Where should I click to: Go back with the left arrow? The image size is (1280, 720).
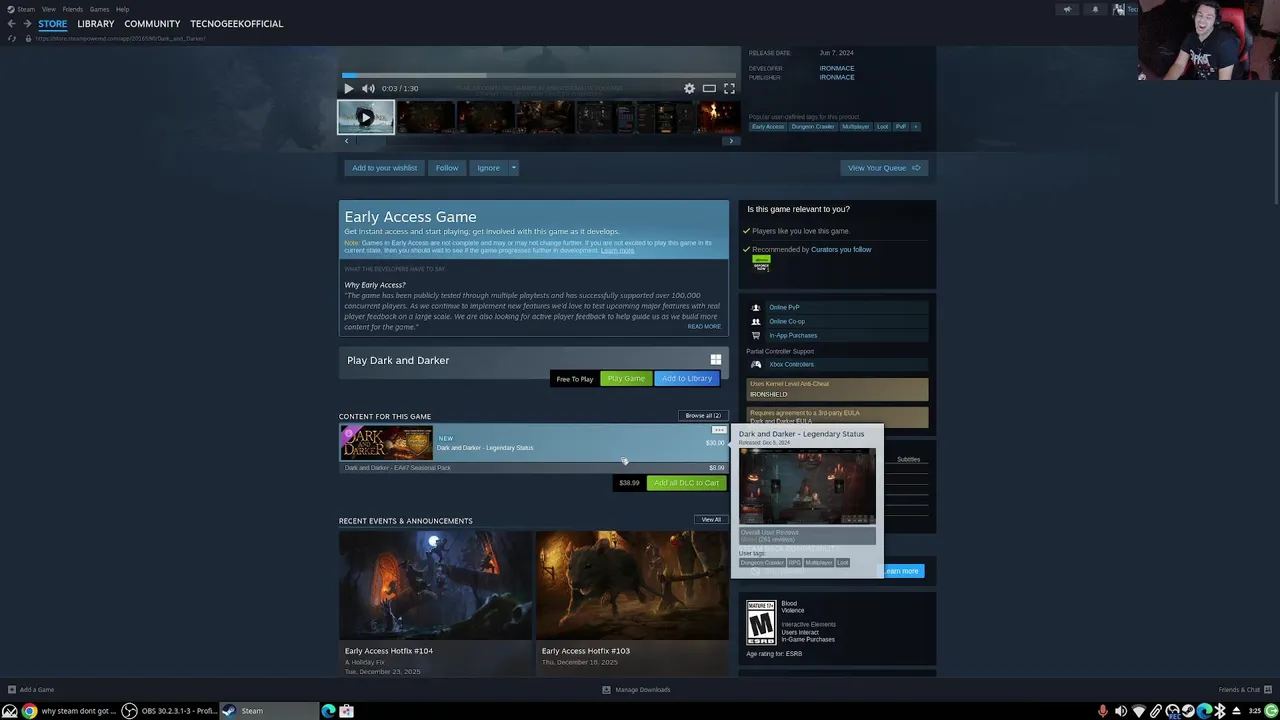[x=11, y=24]
